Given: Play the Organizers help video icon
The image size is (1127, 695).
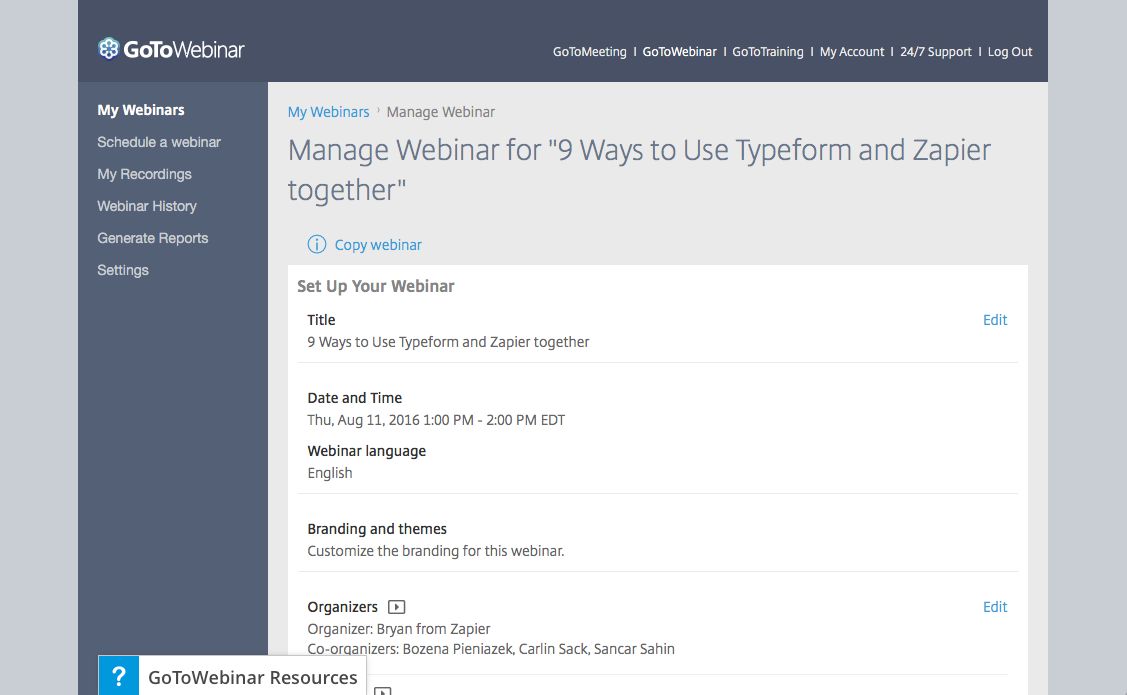Looking at the screenshot, I should pyautogui.click(x=397, y=607).
